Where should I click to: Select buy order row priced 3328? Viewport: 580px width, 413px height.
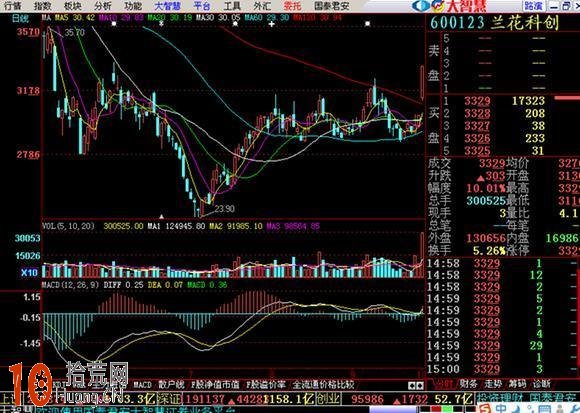(x=504, y=113)
